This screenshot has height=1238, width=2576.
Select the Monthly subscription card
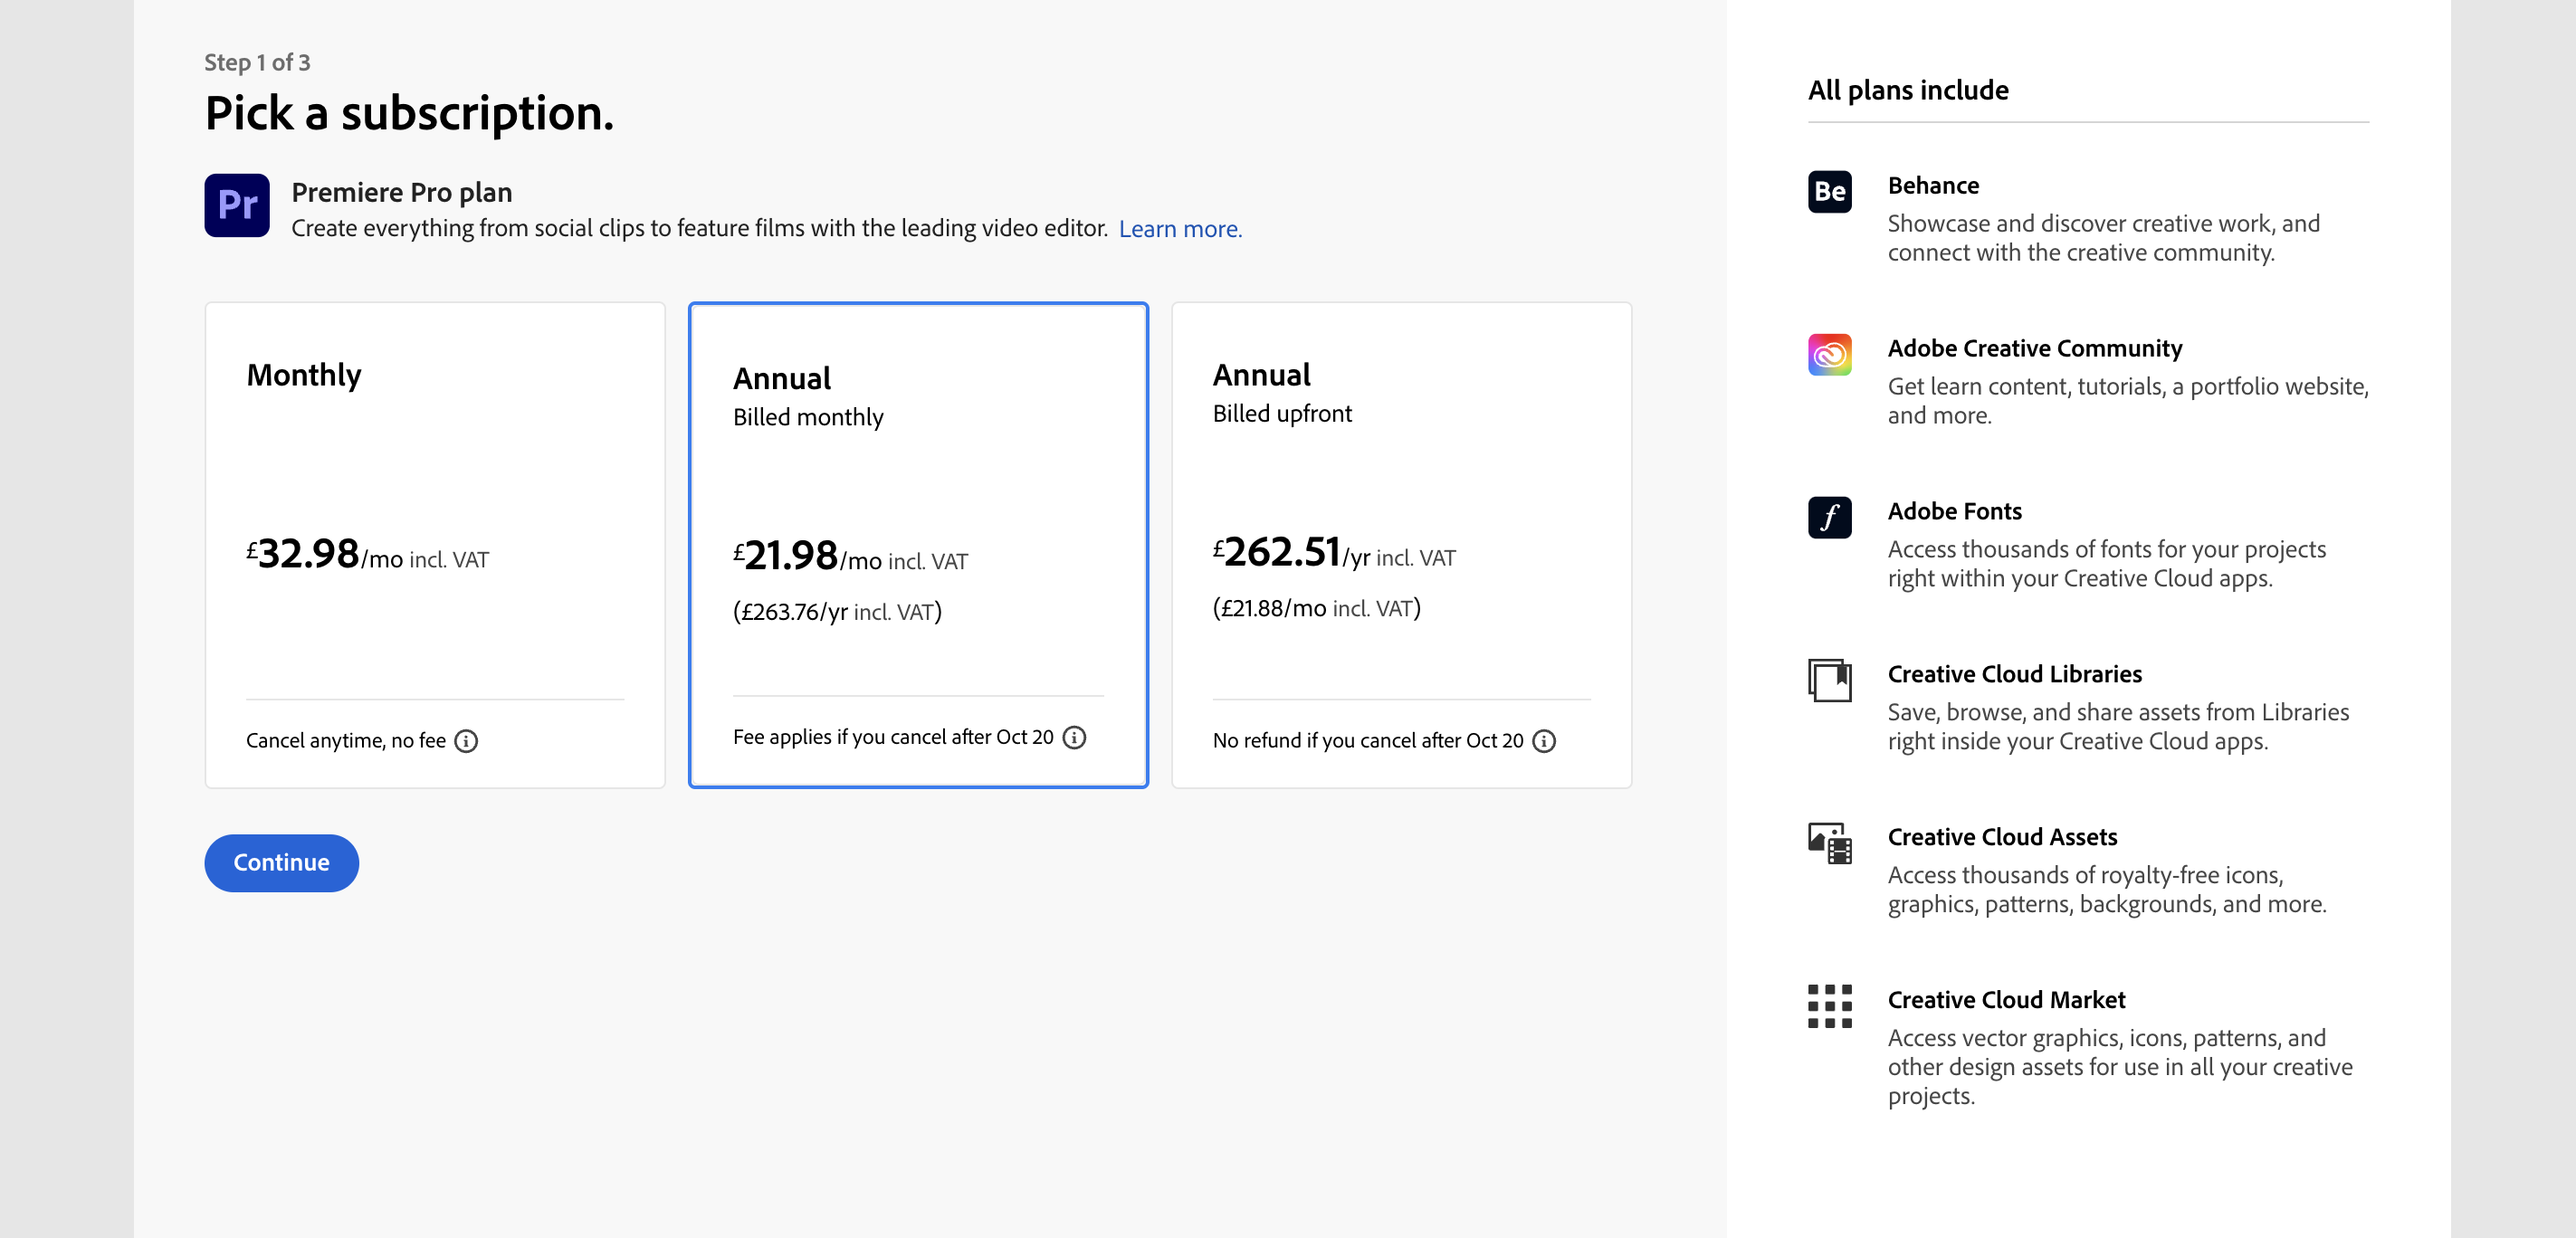[x=435, y=545]
